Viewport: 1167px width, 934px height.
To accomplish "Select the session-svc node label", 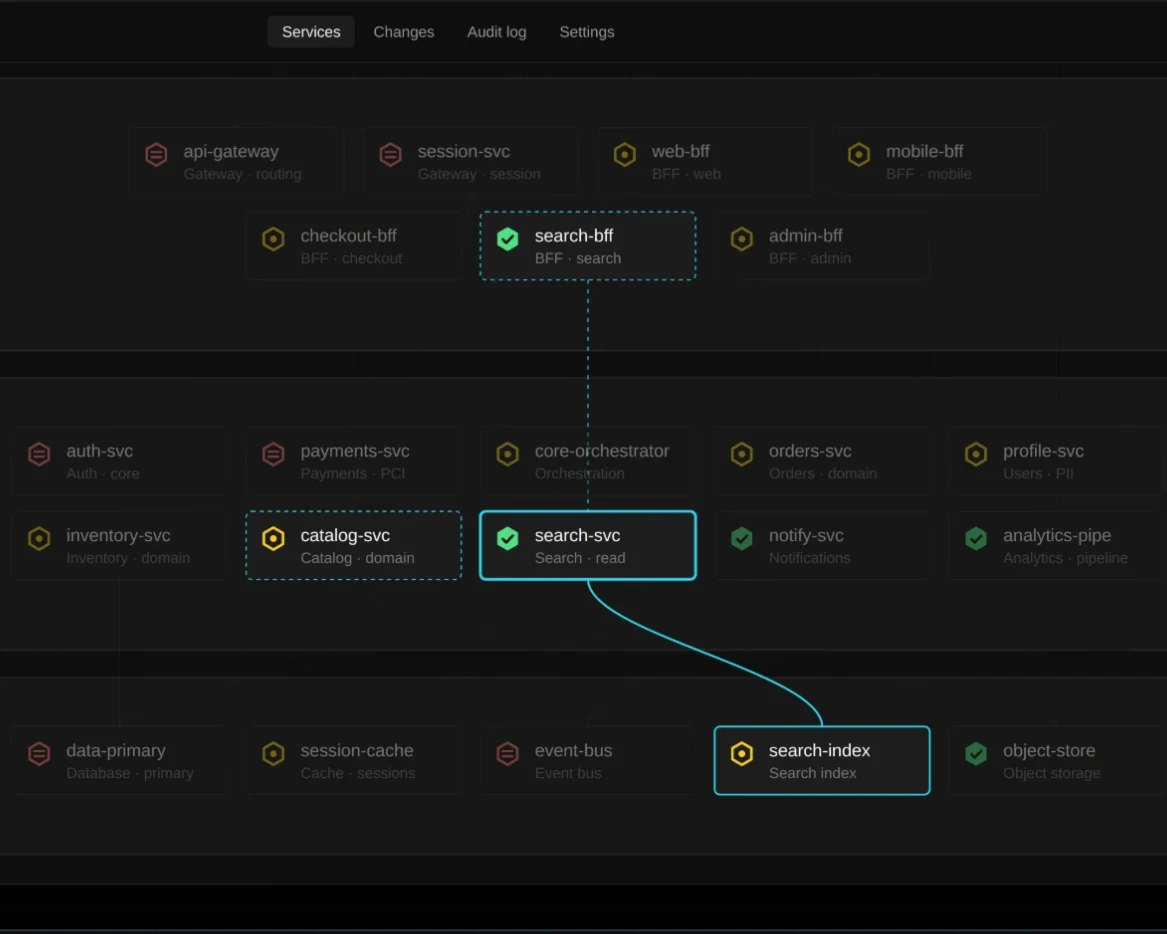I will coord(464,152).
